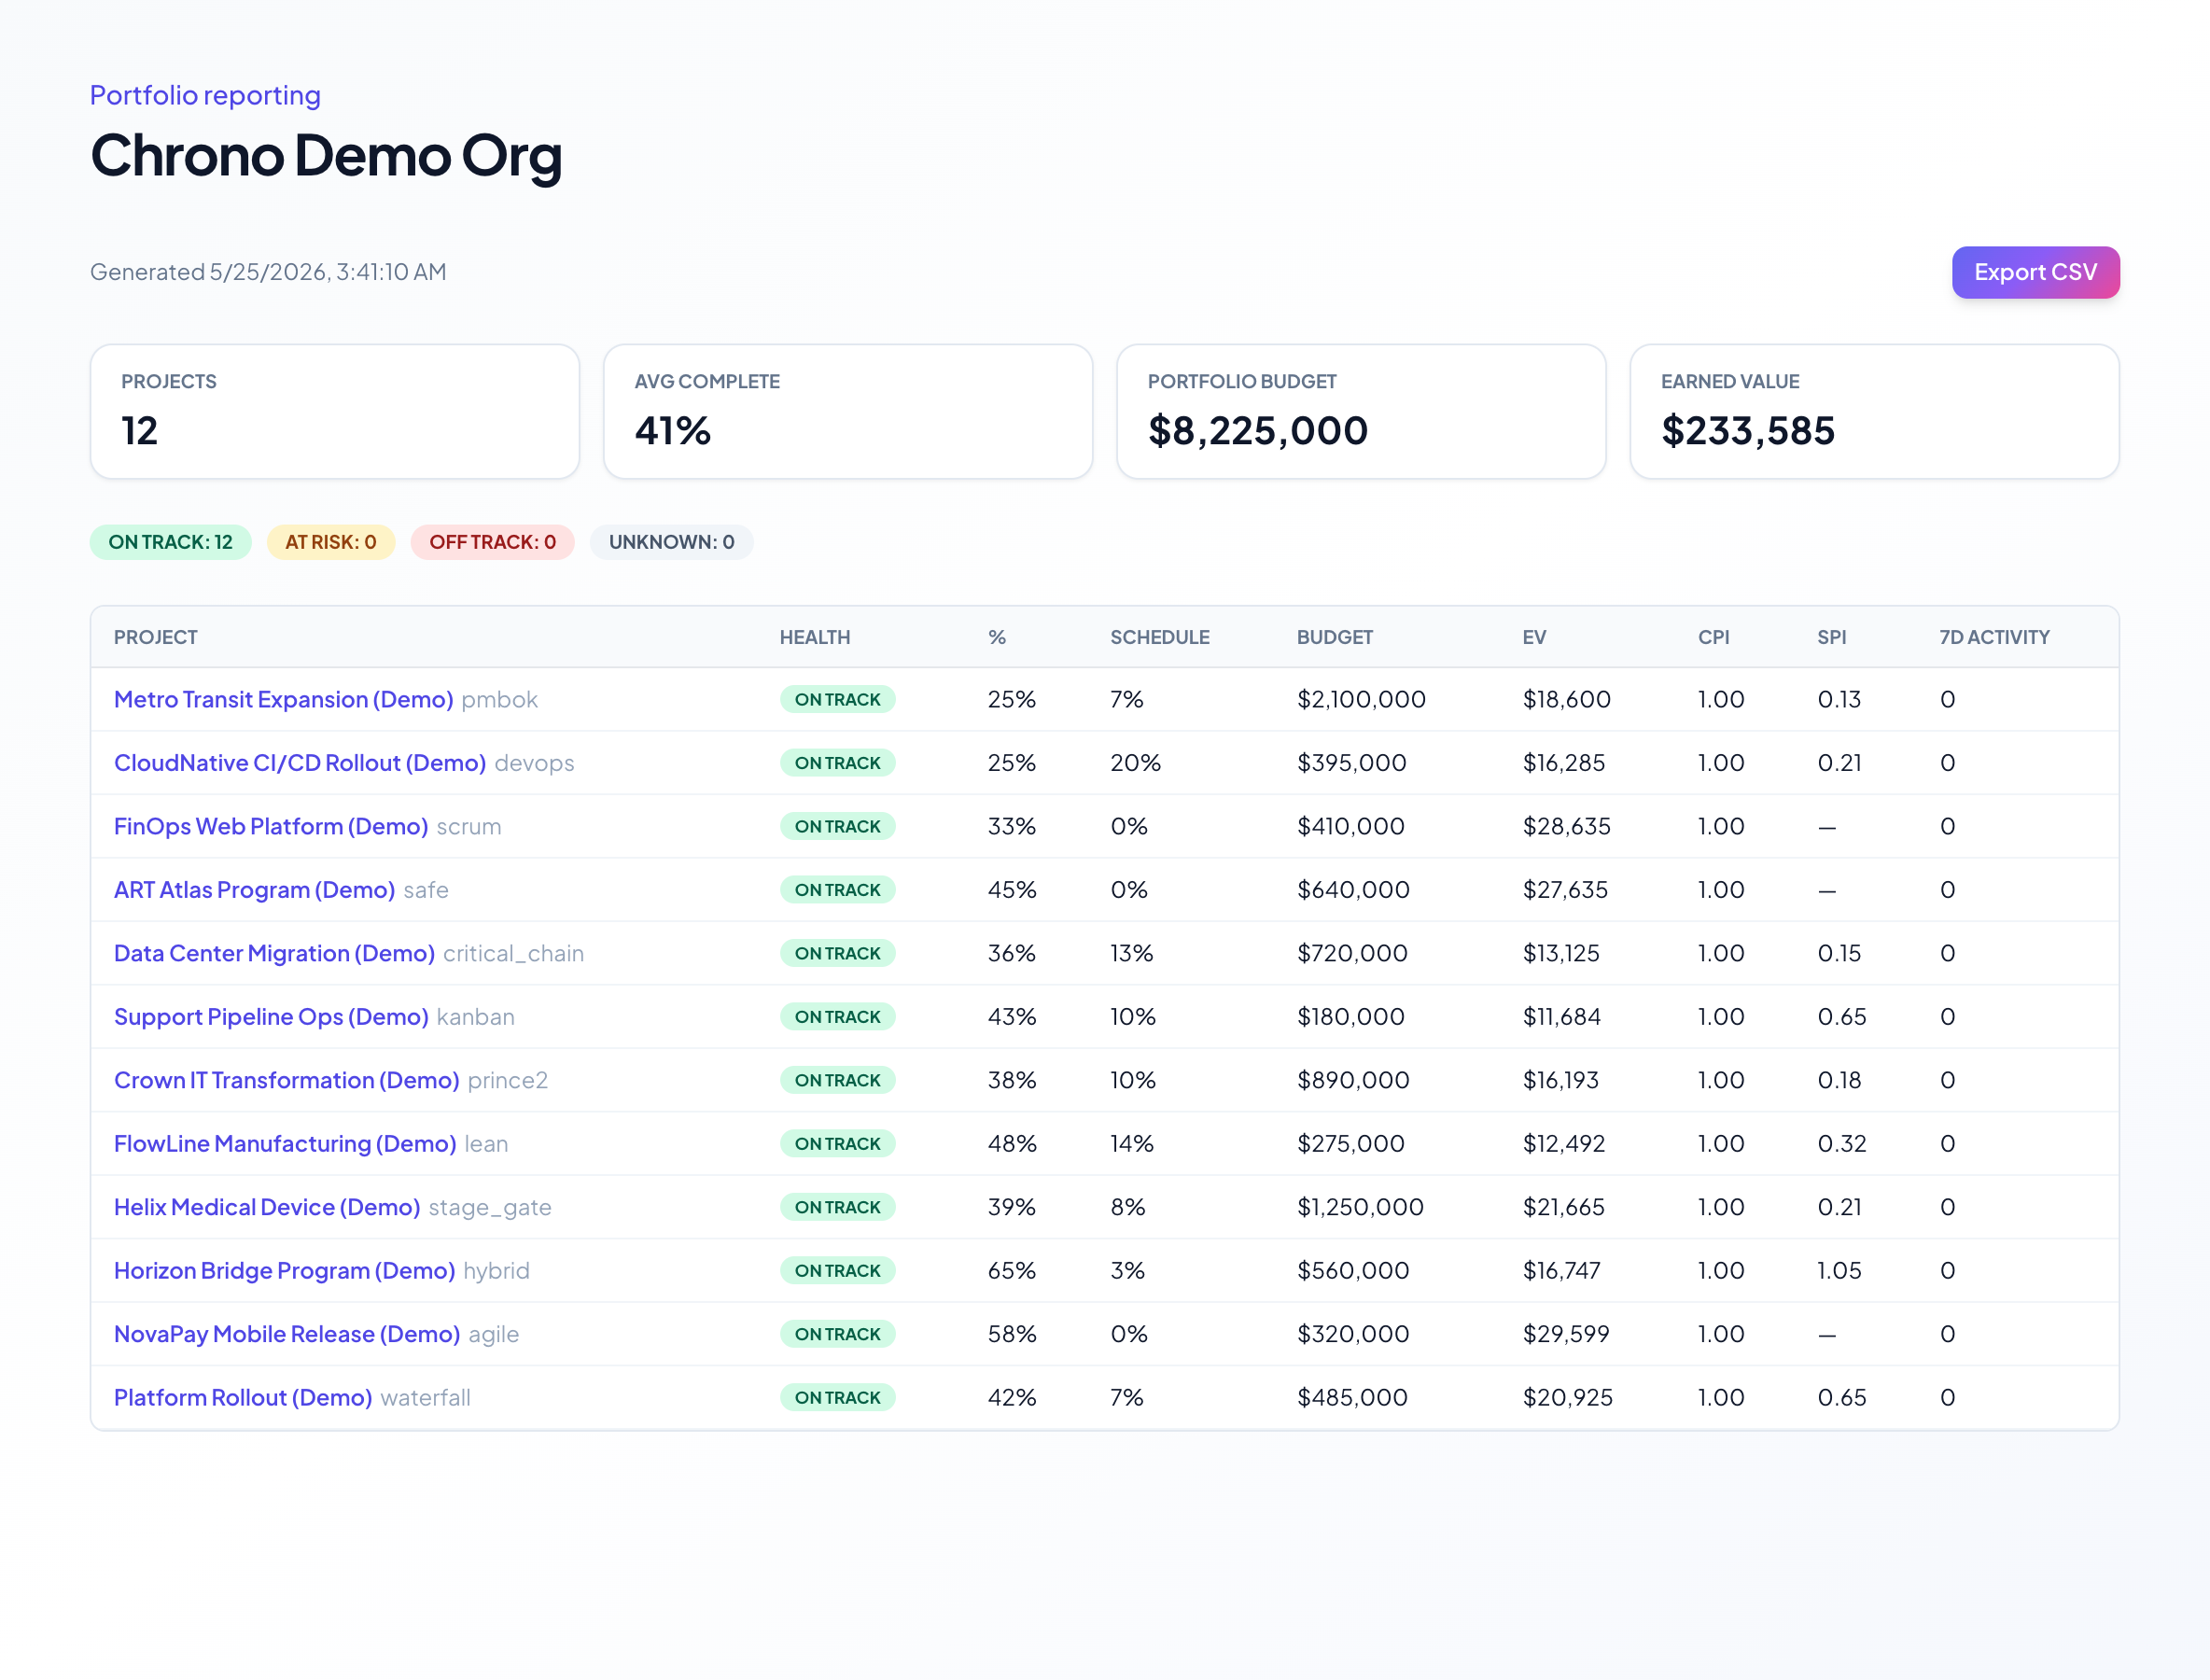Click the PROJECTS summary card showing 12
The image size is (2210, 1680).
click(335, 412)
